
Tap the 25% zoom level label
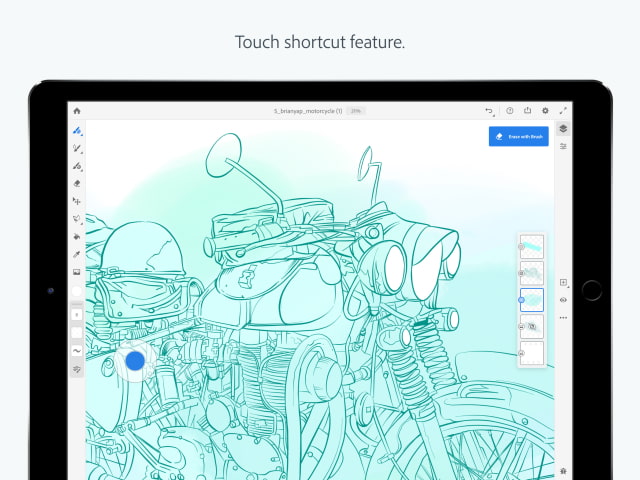pos(356,111)
